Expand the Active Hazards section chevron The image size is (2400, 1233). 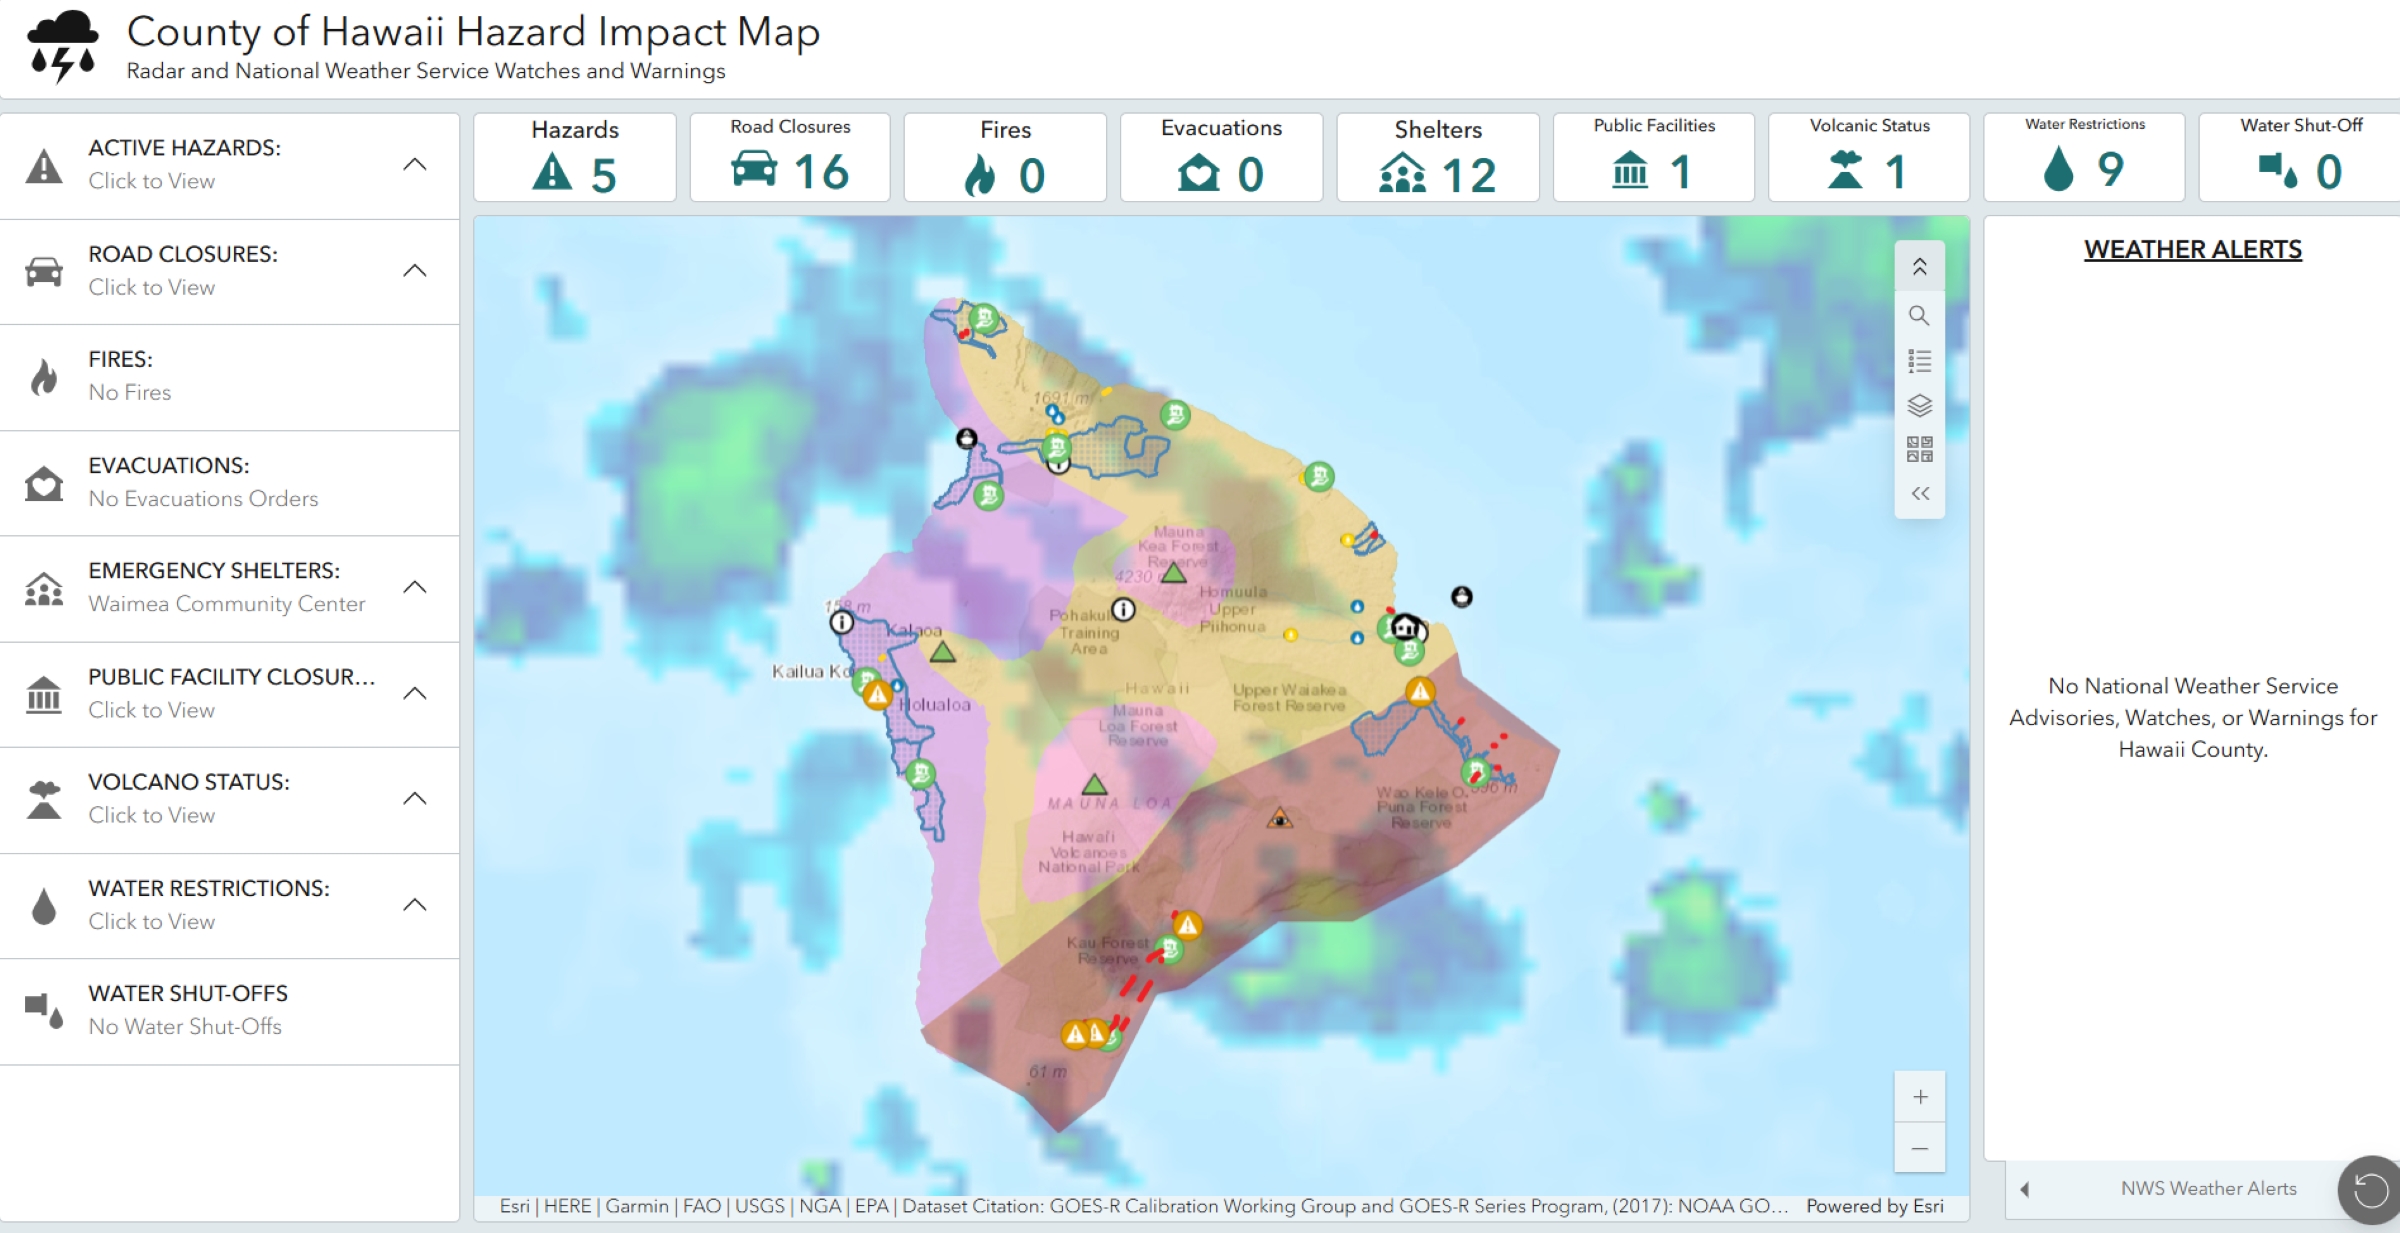415,164
